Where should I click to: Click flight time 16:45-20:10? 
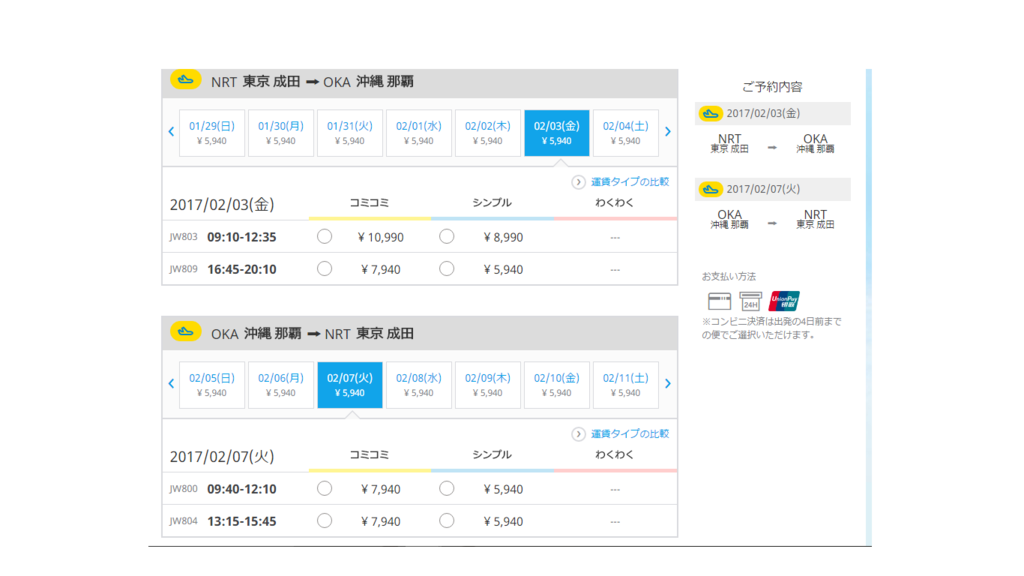(242, 269)
